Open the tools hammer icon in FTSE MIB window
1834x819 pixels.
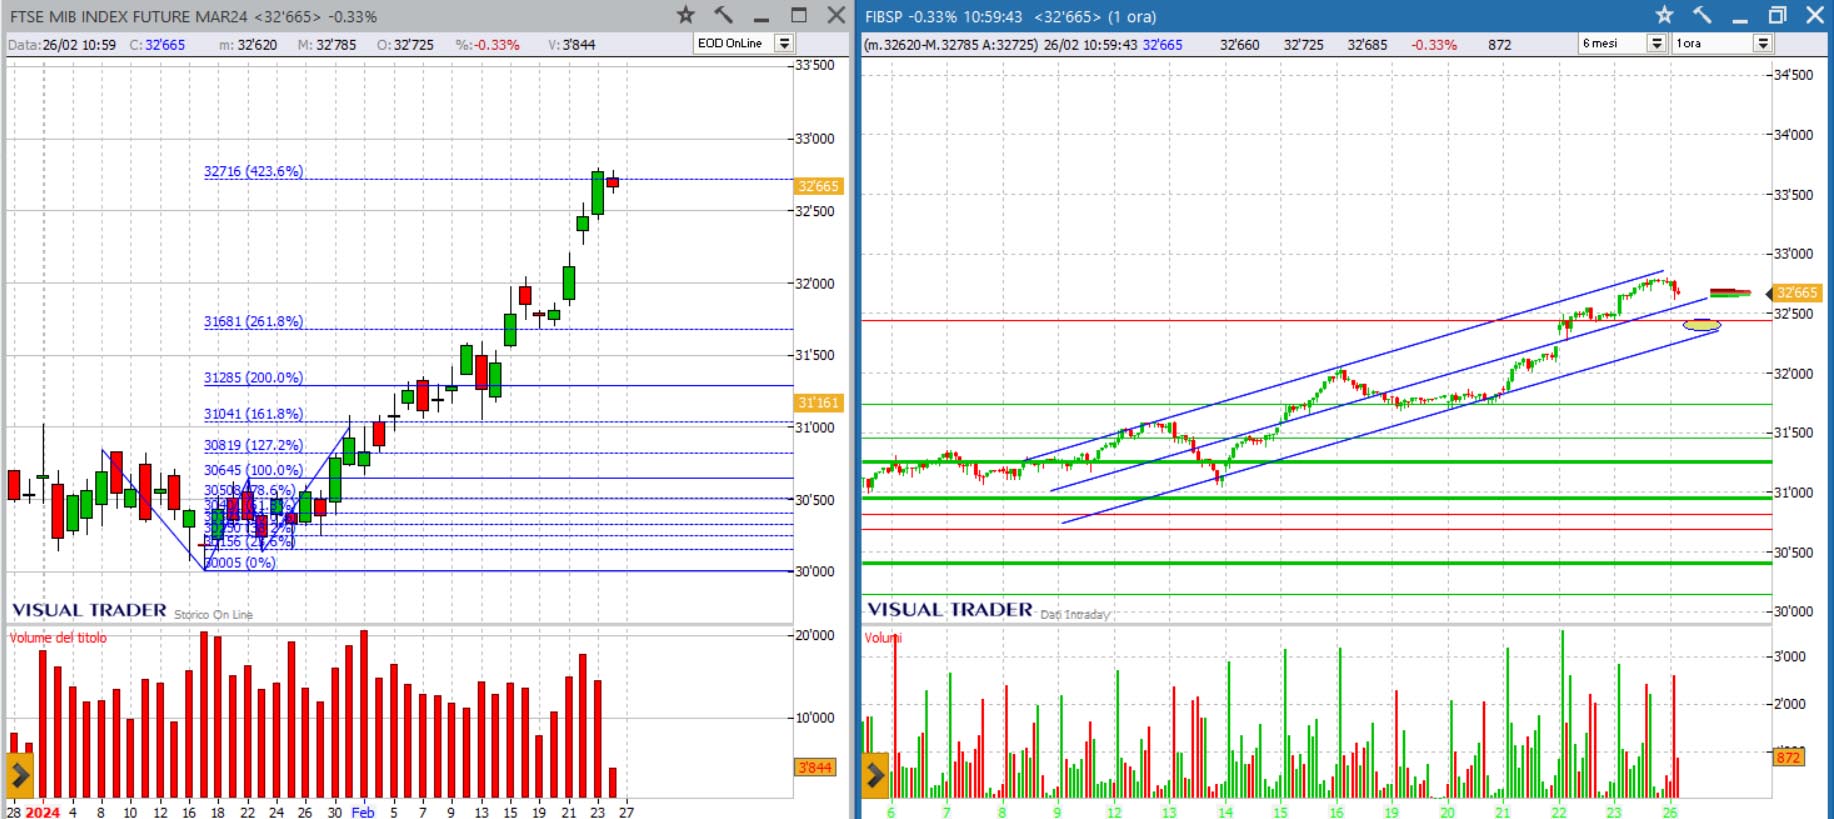point(723,15)
